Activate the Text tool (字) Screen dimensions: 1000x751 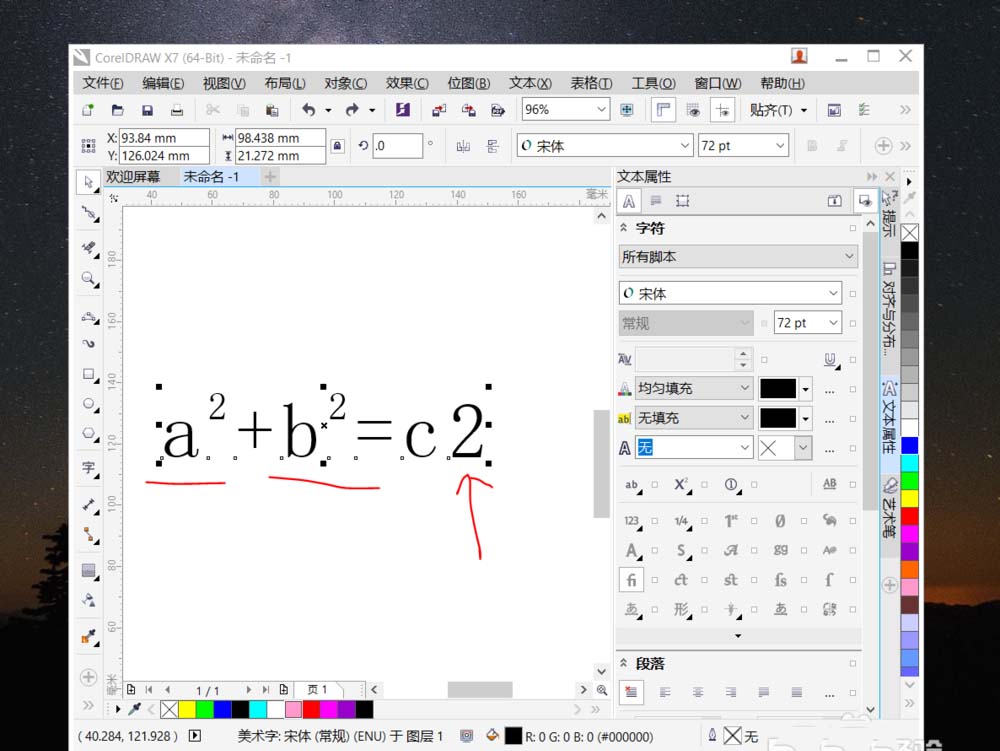click(x=89, y=468)
